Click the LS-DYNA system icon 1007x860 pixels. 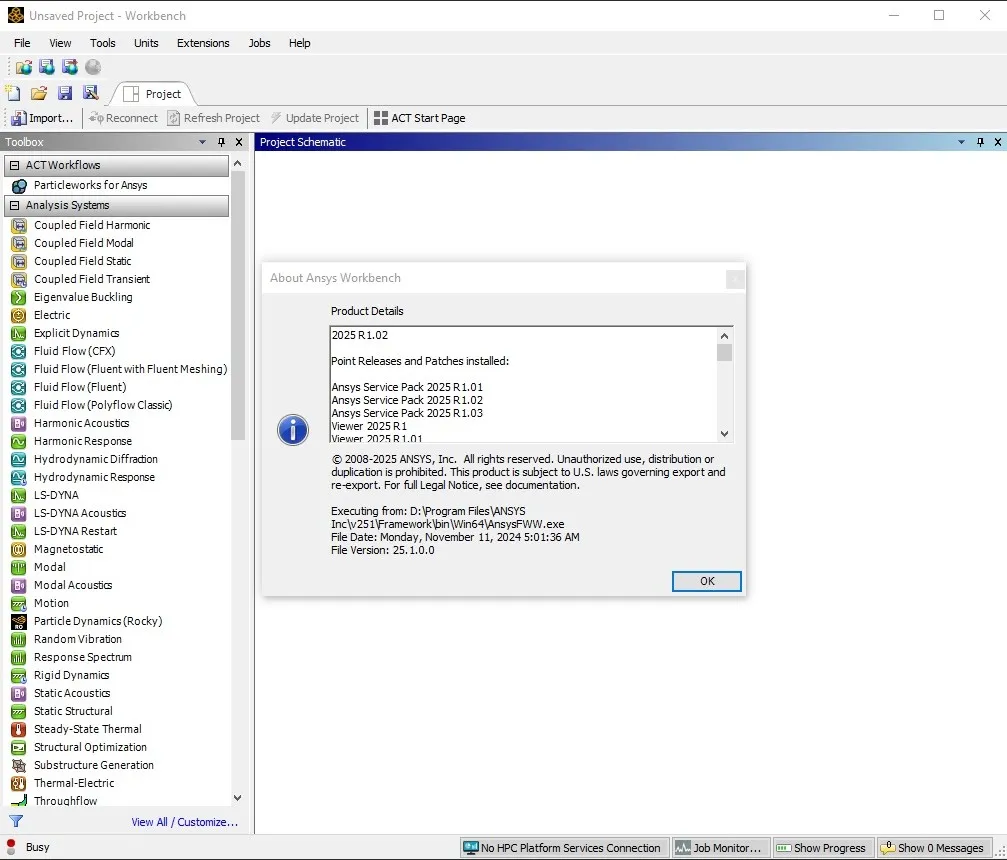coord(19,495)
